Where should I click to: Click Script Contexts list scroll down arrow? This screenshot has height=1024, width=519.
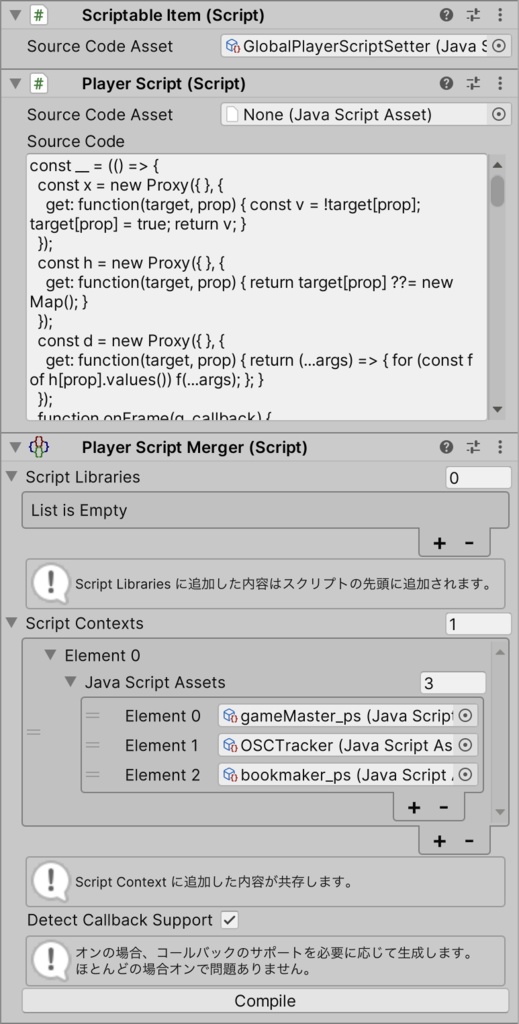point(500,812)
